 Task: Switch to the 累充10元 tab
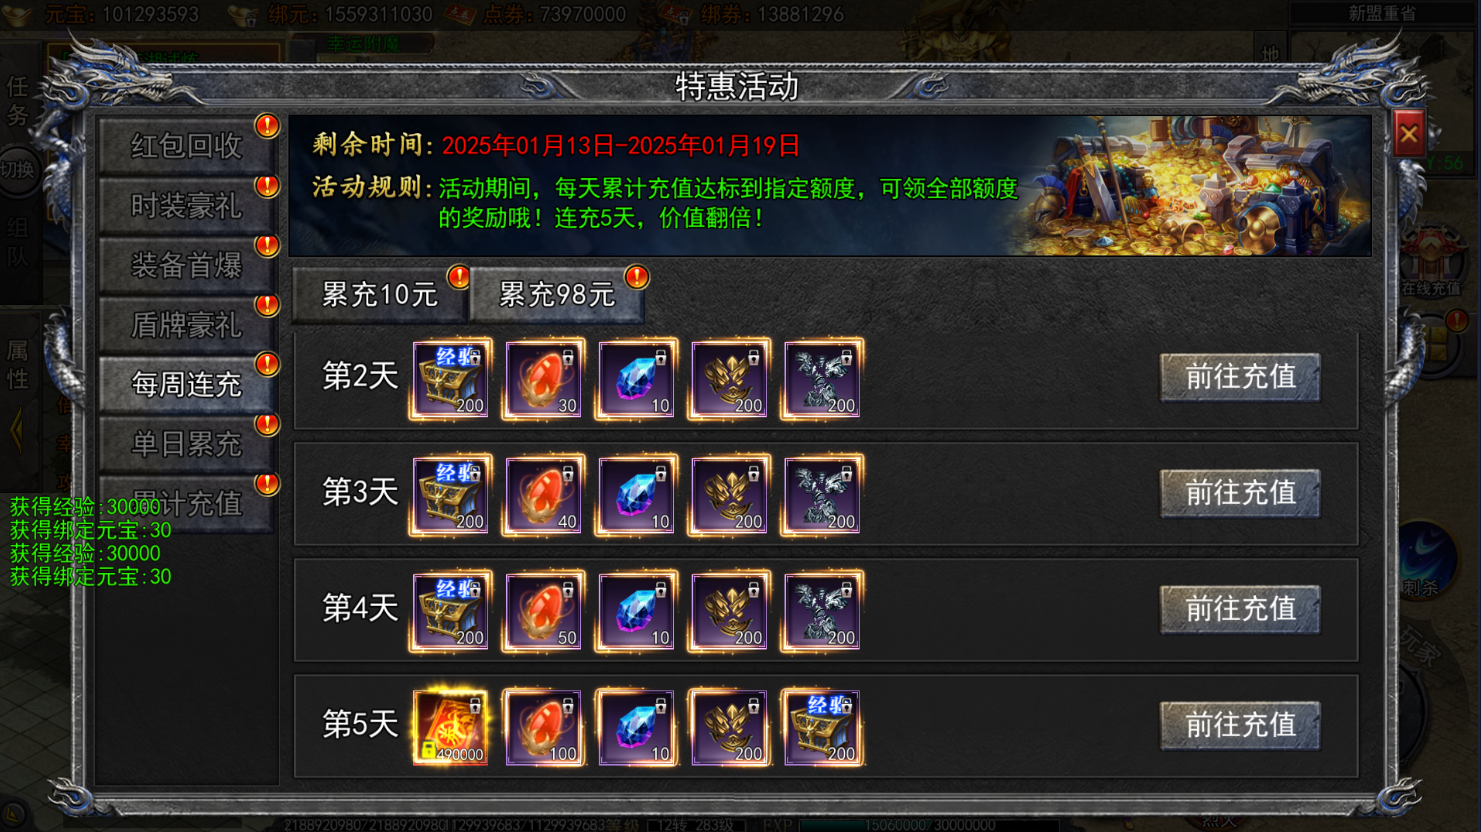click(380, 295)
